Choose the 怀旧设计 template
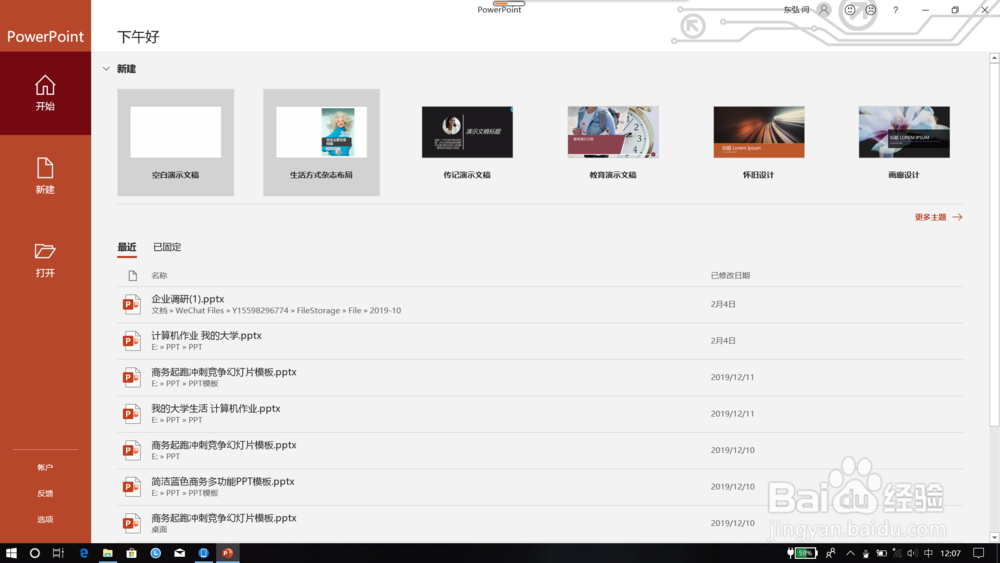Image resolution: width=1000 pixels, height=563 pixels. click(758, 142)
